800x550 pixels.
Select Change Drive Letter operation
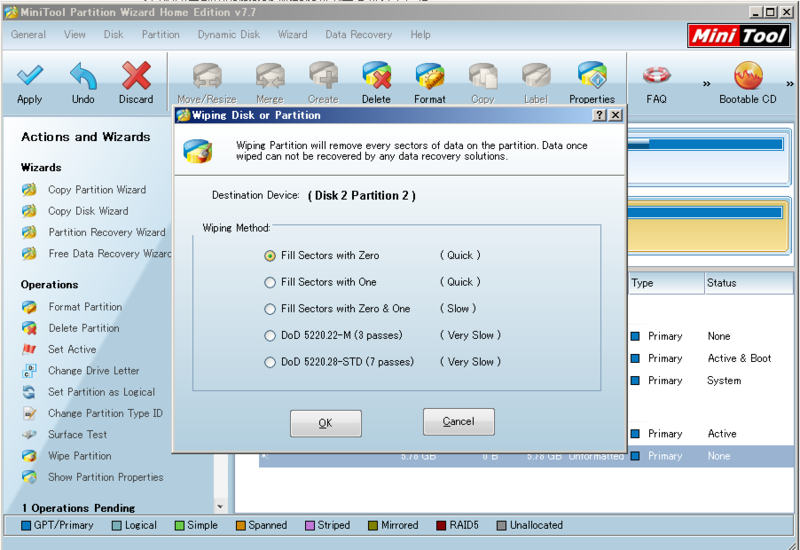pyautogui.click(x=93, y=371)
